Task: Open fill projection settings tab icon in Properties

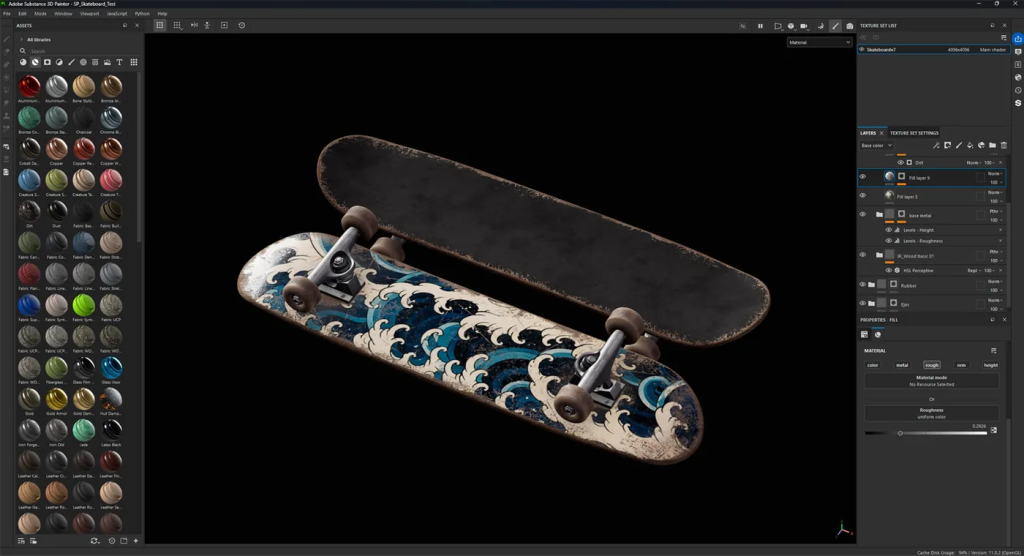Action: [865, 335]
